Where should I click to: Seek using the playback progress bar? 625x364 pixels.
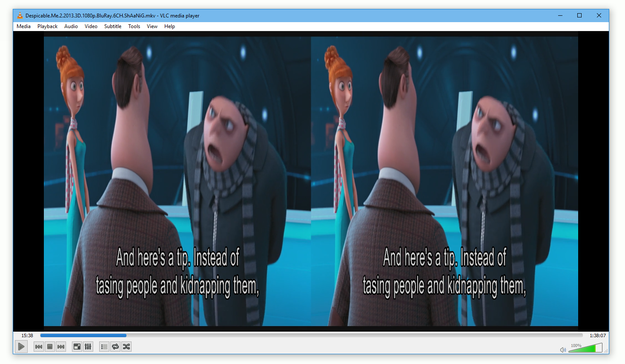coord(311,335)
